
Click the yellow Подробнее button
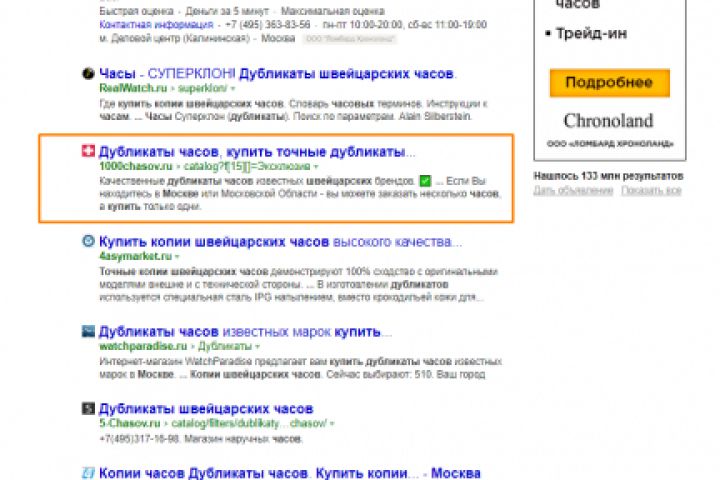pos(609,83)
